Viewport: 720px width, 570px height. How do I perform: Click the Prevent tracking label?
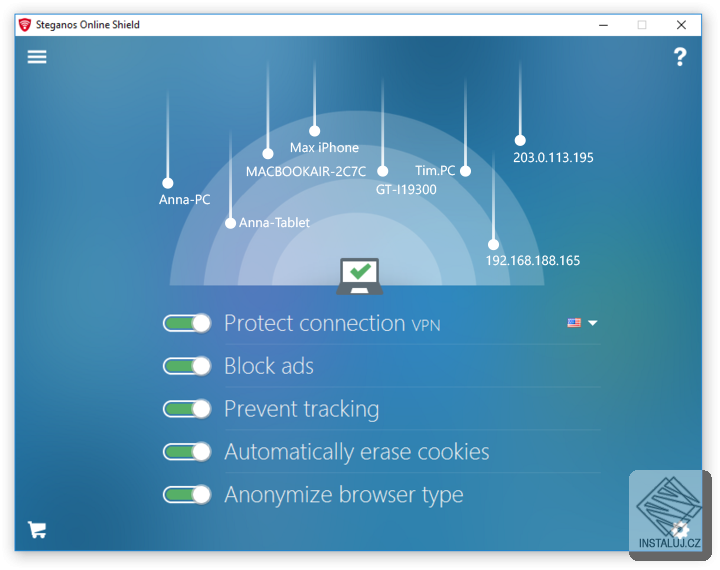(302, 409)
